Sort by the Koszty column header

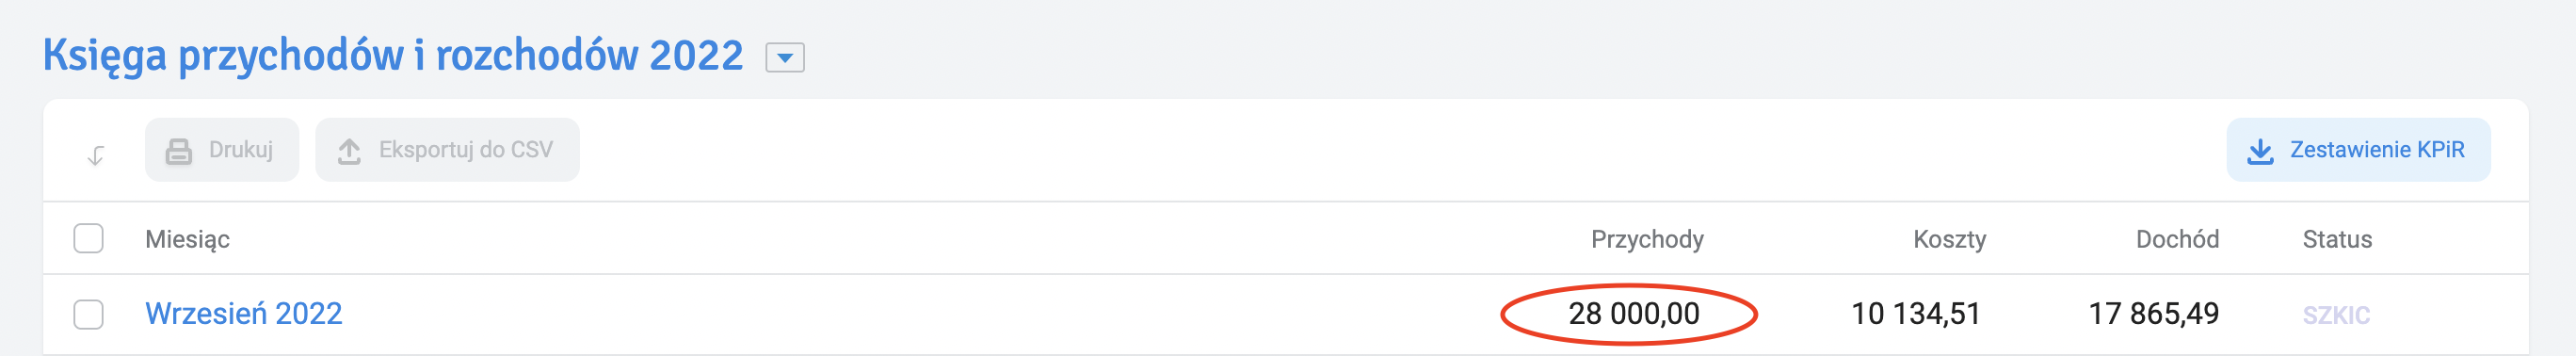(x=1949, y=240)
